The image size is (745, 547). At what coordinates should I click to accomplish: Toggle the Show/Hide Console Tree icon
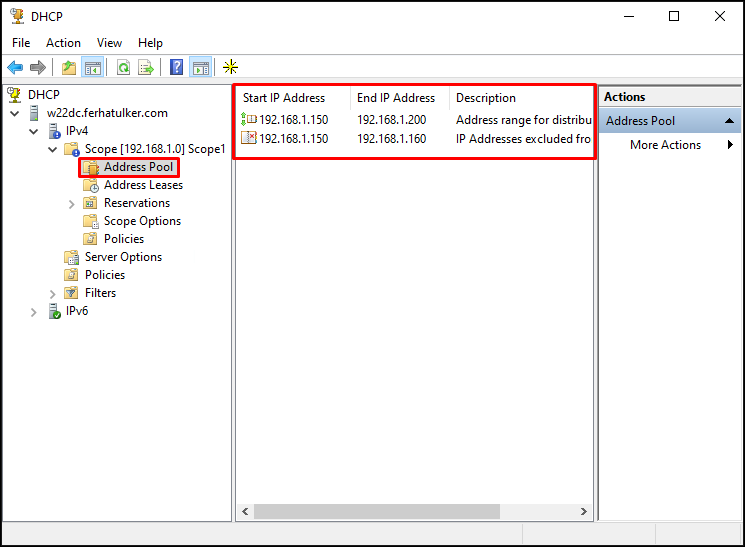pos(93,67)
